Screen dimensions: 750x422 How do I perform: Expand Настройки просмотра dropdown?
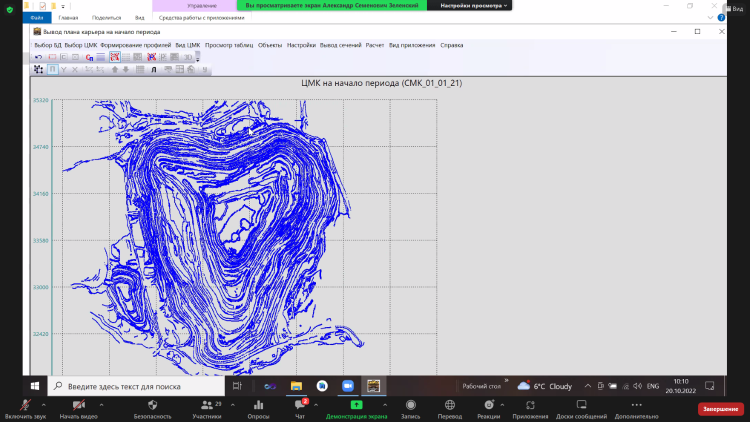pos(475,5)
